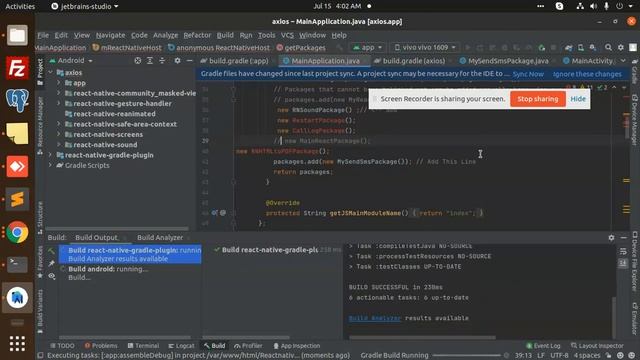This screenshot has width=640, height=360.
Task: Open the Profiler tool window
Action: click(248, 346)
